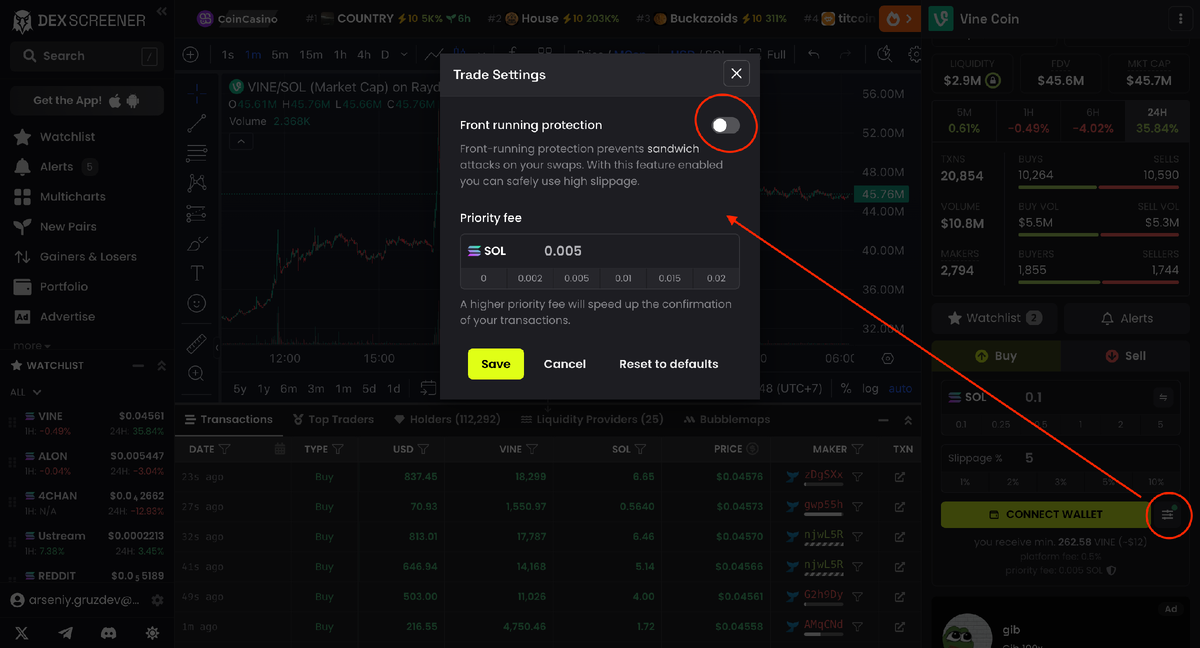
Task: Expand the 'more' sidebar menu
Action: [x=31, y=345]
